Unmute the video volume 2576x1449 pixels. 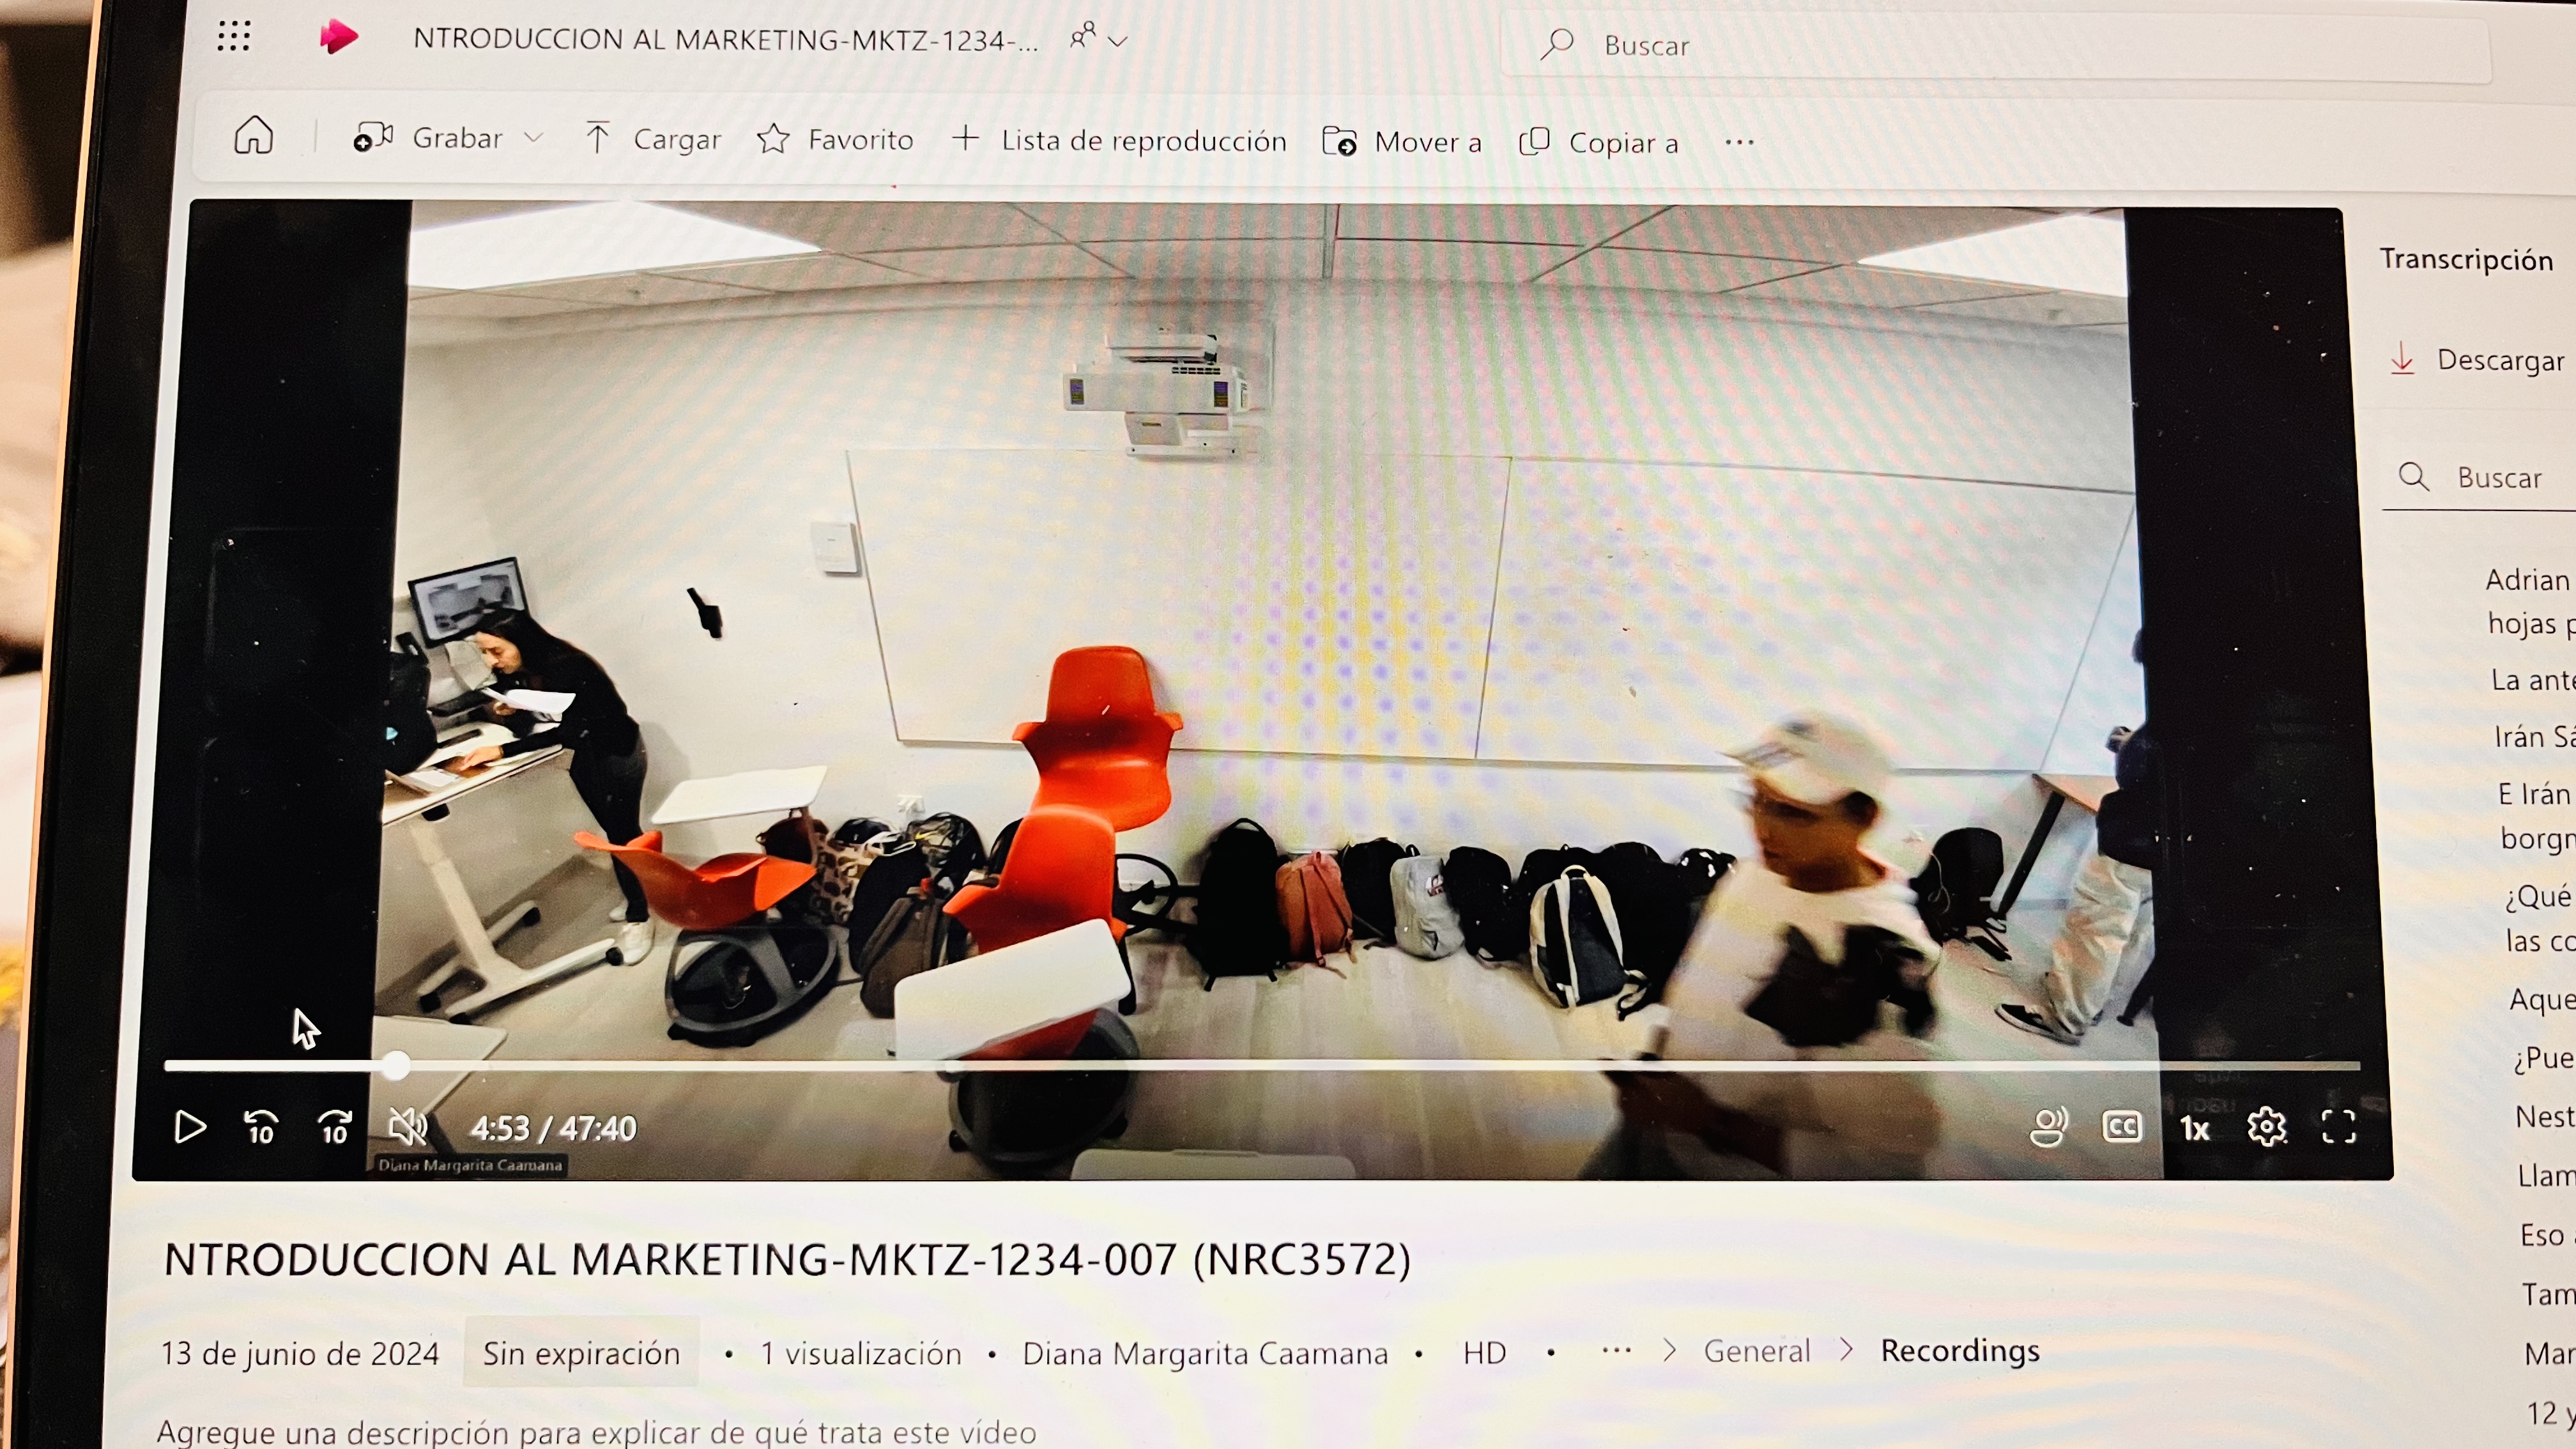(x=408, y=1127)
